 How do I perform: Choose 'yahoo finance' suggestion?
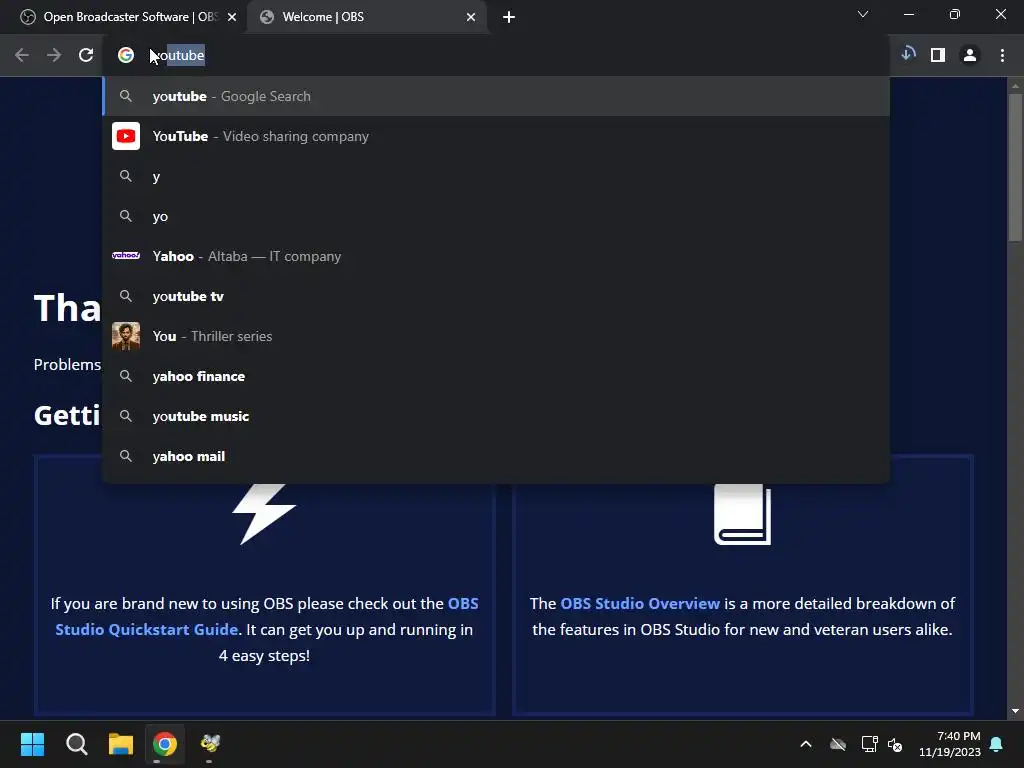point(496,376)
